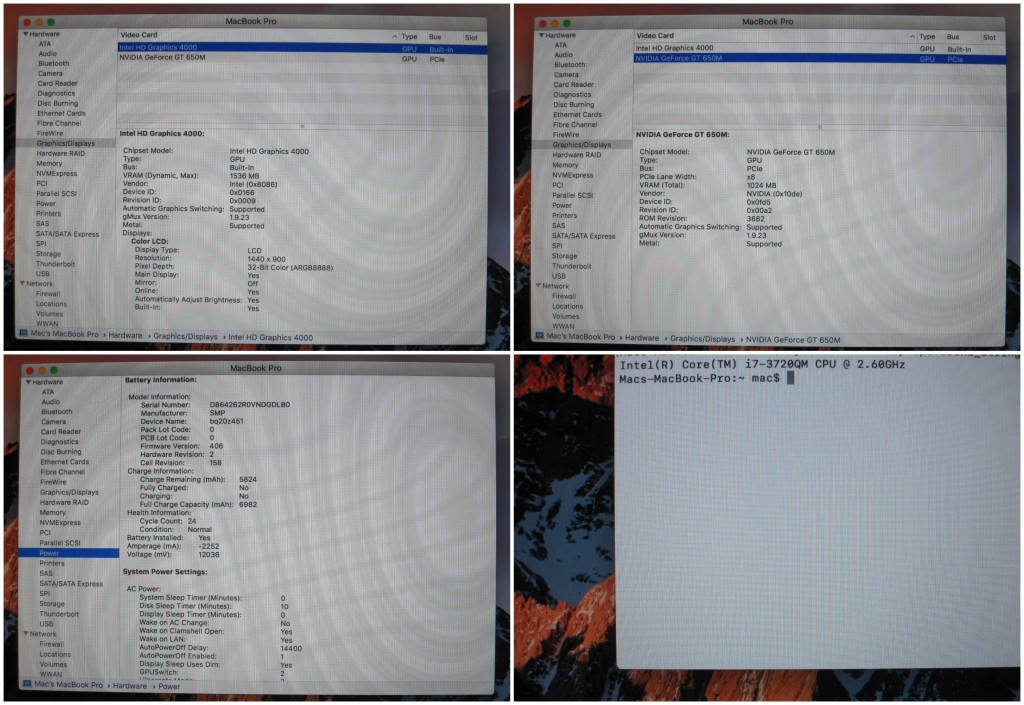Click Graphics/Displays in the Intel window path bar
Viewport: 1024px width, 705px height.
(x=185, y=337)
